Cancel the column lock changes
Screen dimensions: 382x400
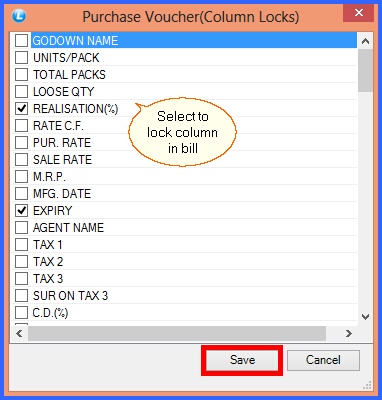323,360
